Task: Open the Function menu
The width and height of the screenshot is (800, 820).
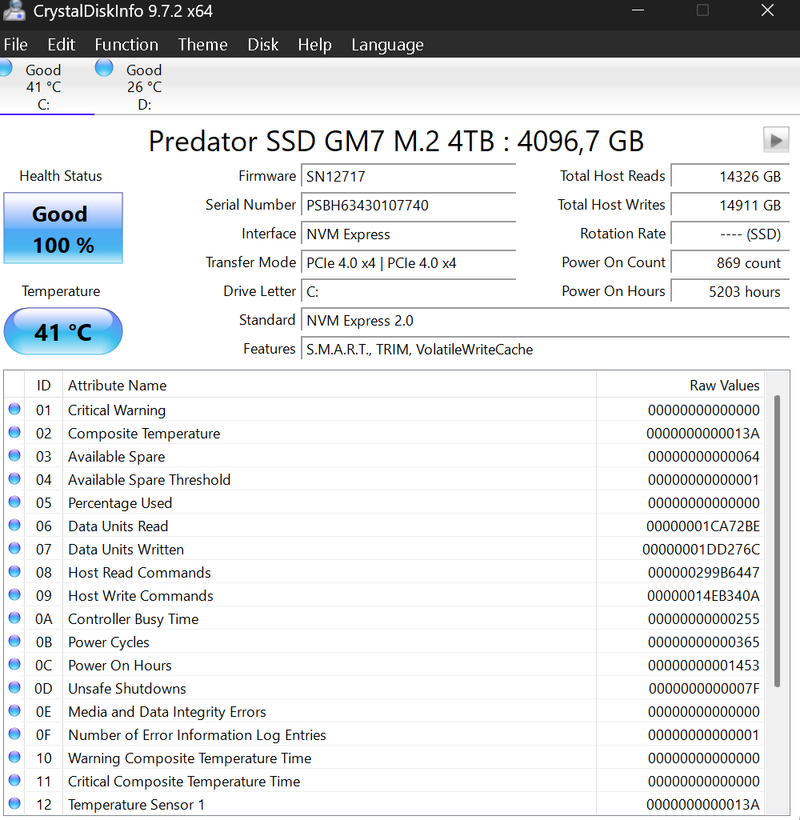Action: click(127, 44)
